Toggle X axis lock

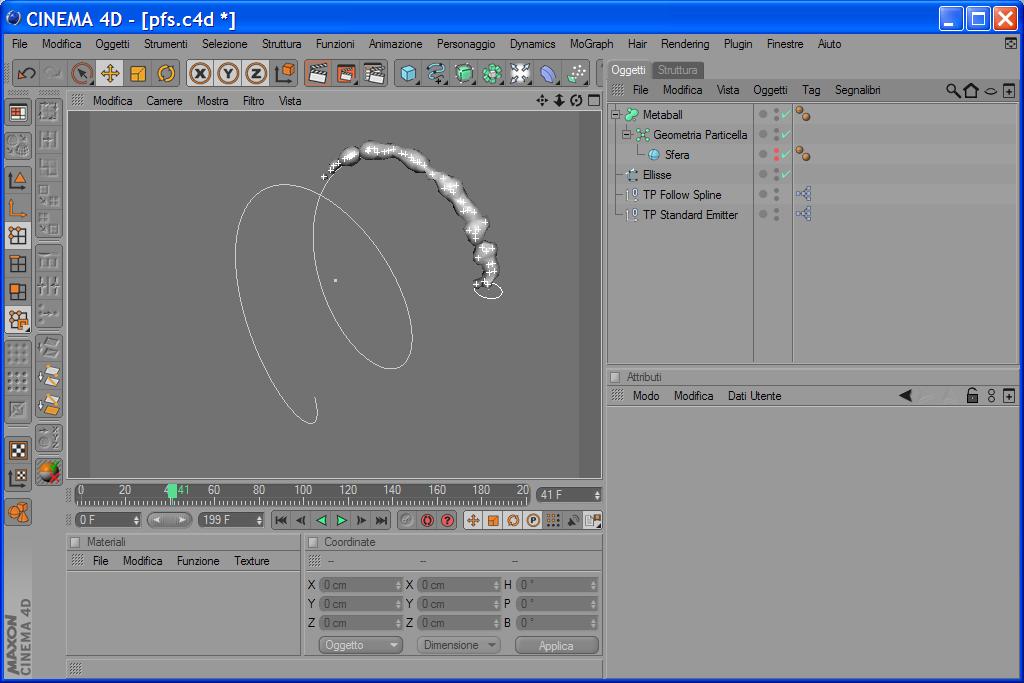[200, 74]
